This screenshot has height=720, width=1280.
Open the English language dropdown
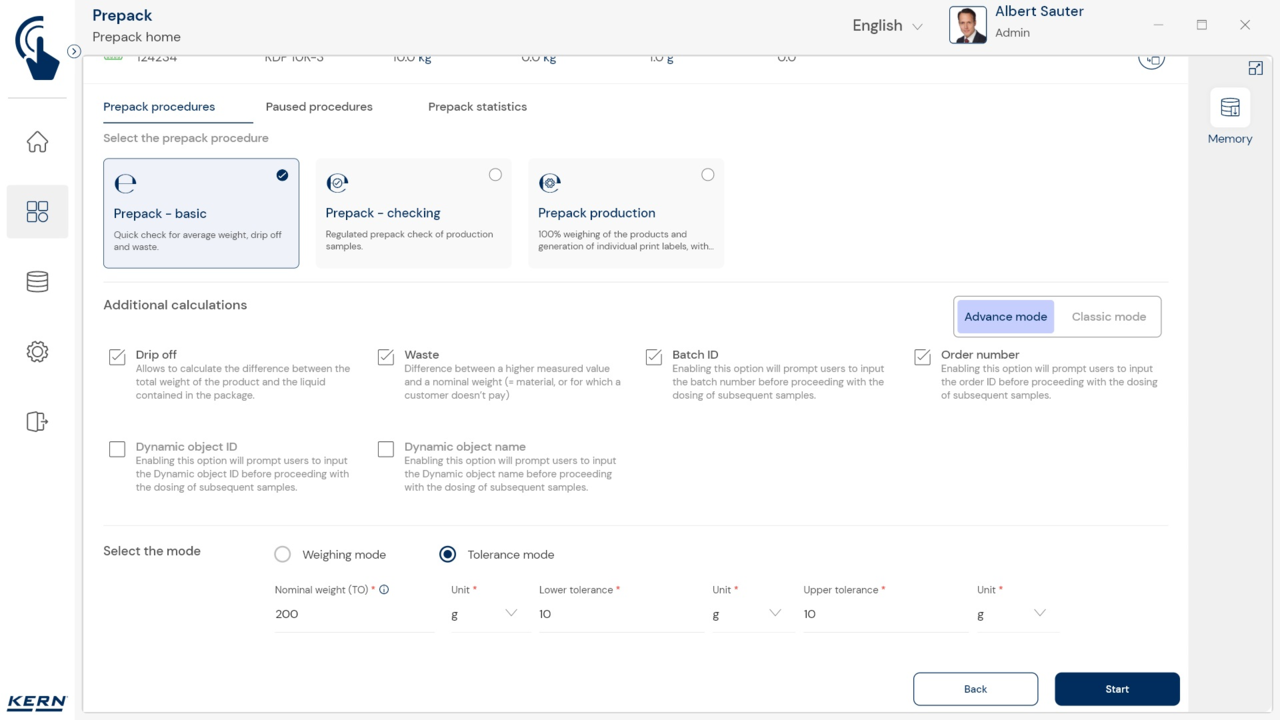pyautogui.click(x=887, y=26)
